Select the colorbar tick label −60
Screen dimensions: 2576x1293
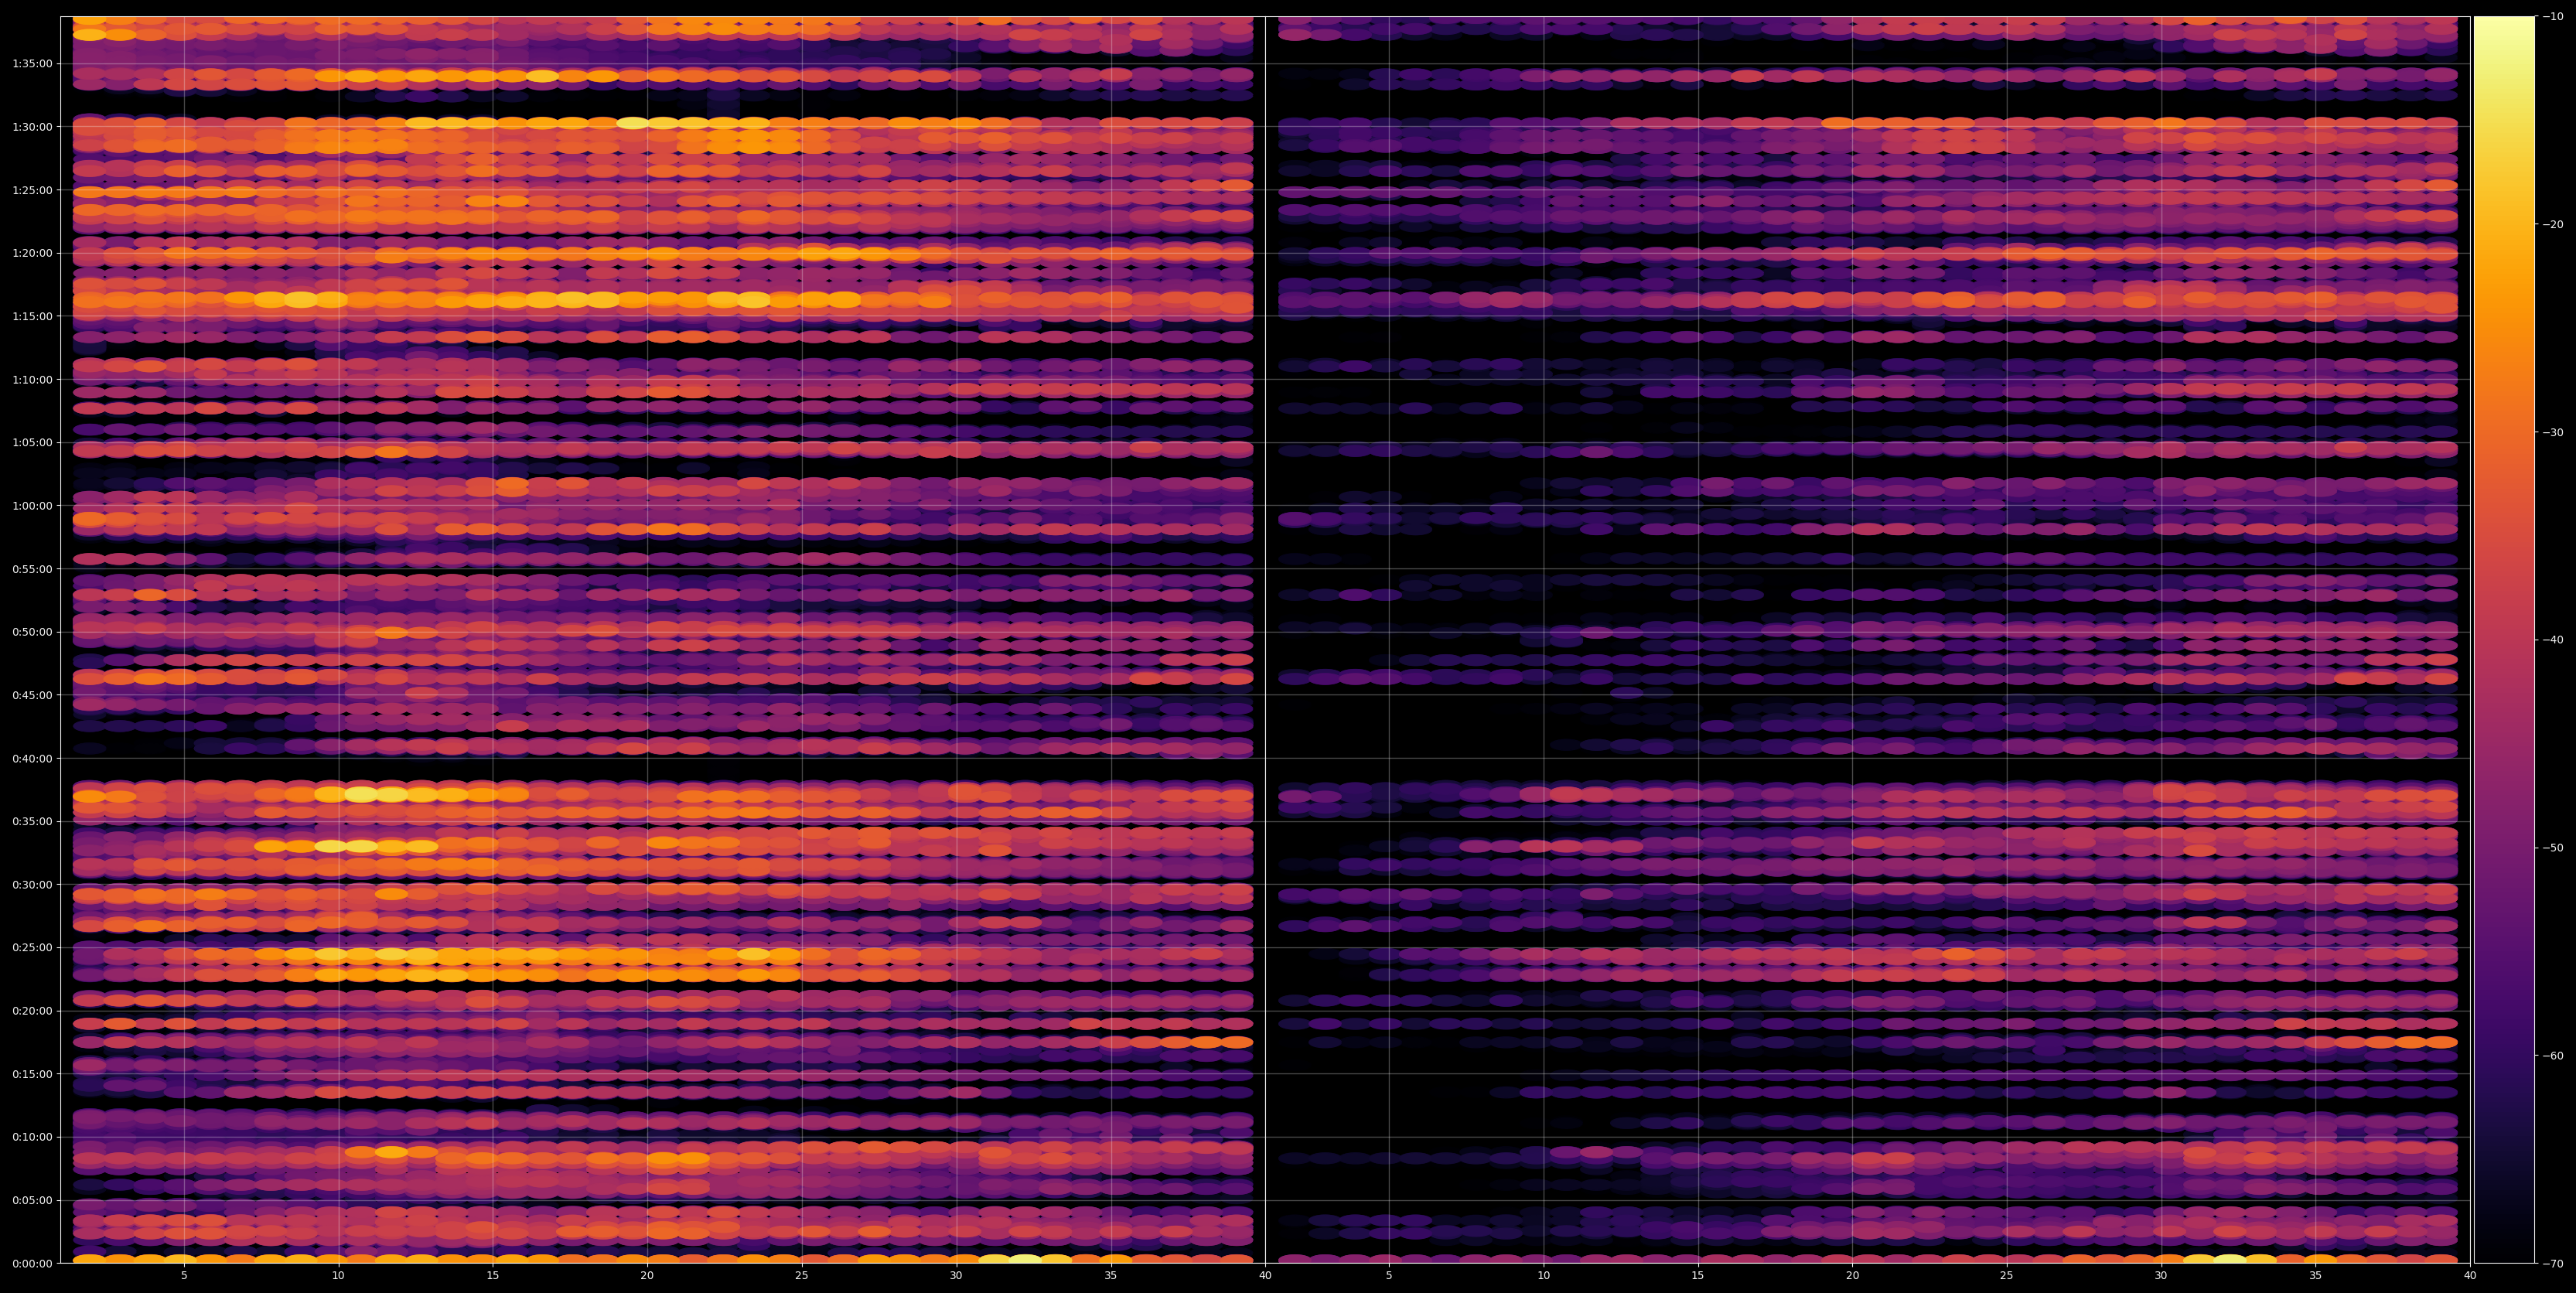pyautogui.click(x=2552, y=1055)
